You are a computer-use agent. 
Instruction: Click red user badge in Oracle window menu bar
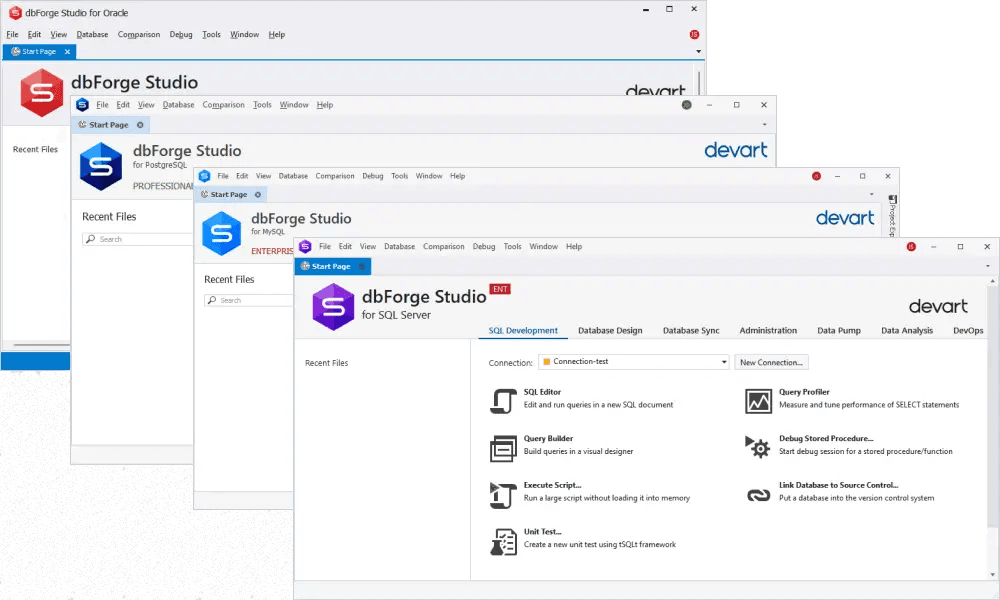coord(694,34)
